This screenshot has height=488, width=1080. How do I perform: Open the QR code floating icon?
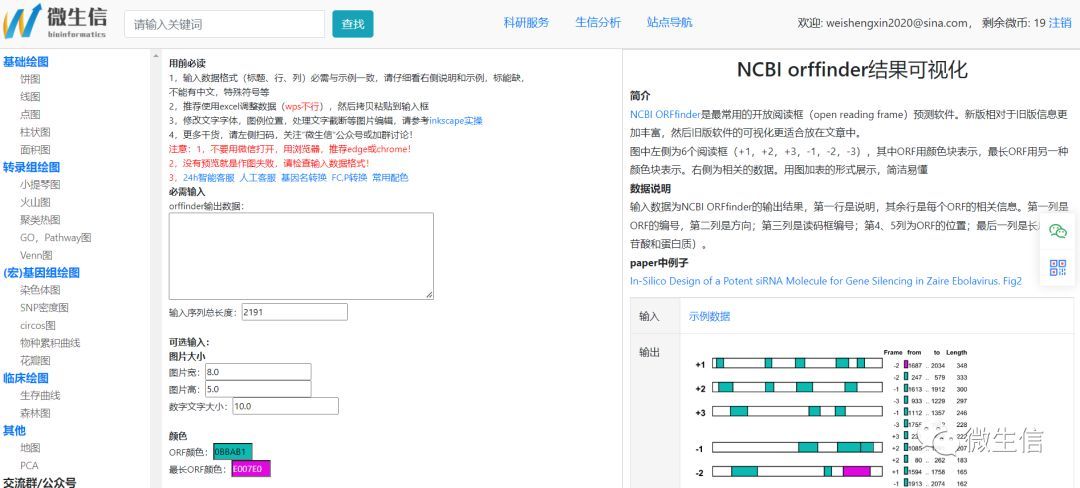(x=1057, y=268)
